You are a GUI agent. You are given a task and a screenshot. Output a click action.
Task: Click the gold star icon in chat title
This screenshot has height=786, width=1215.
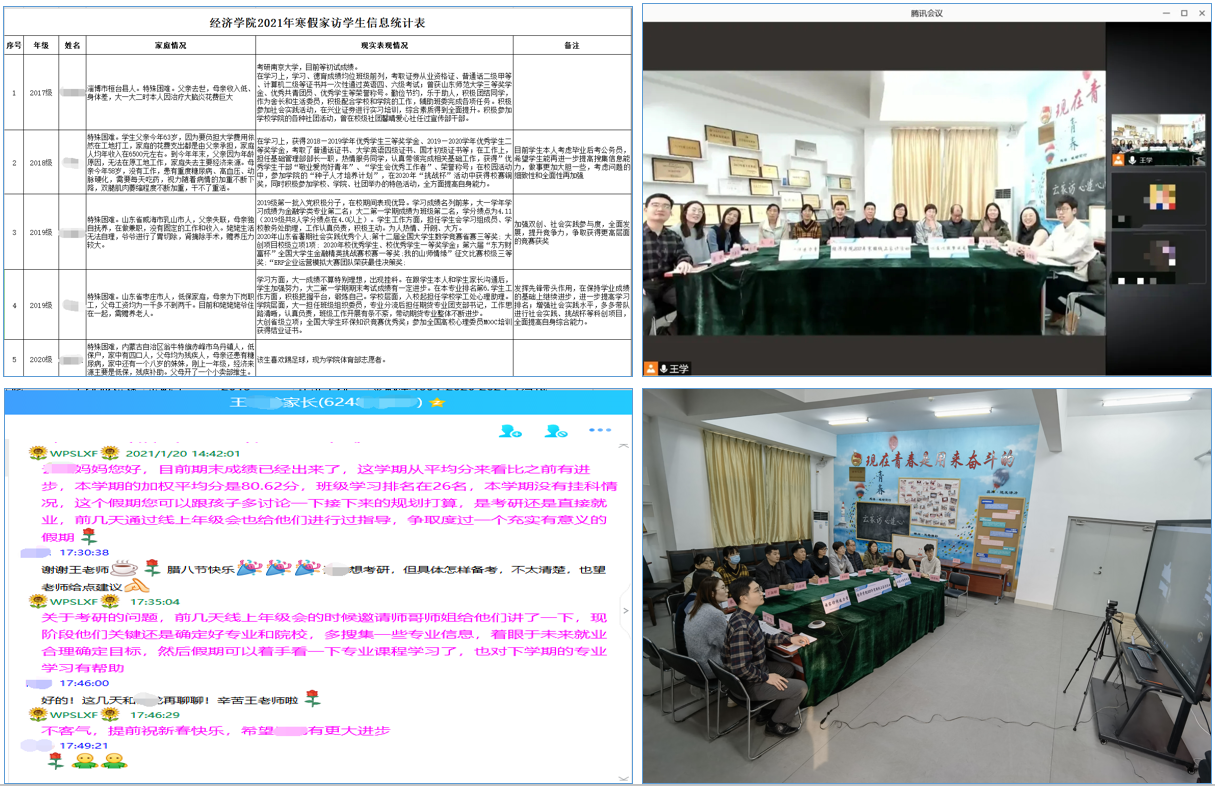click(437, 402)
